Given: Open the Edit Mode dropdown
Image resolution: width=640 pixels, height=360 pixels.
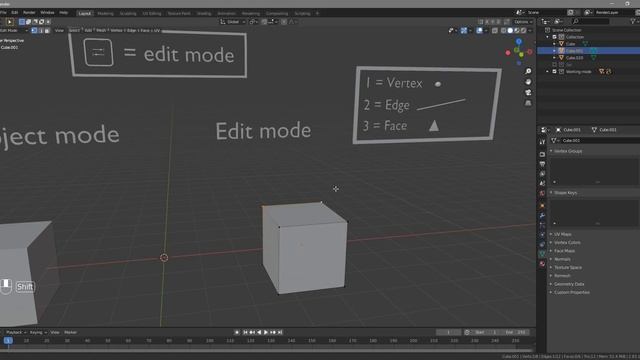Looking at the screenshot, I should coord(14,31).
